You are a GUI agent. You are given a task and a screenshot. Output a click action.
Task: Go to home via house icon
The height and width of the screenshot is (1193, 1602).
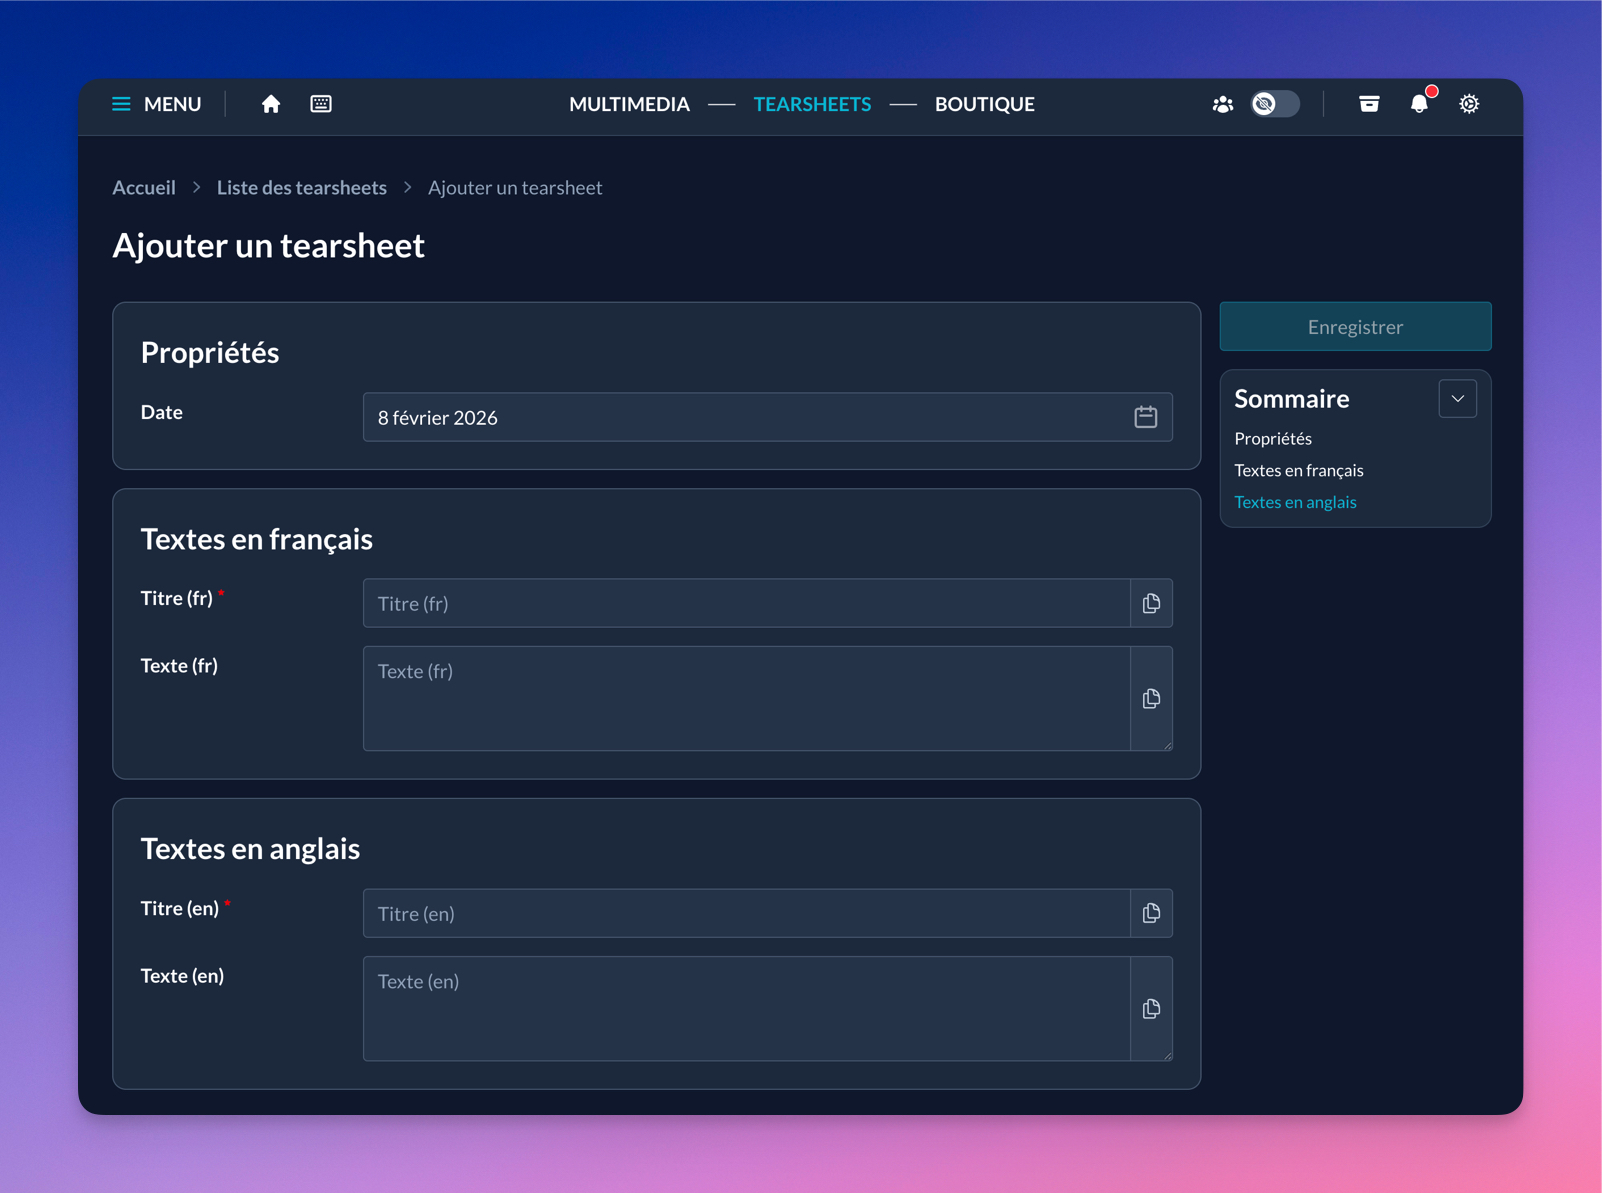tap(271, 104)
